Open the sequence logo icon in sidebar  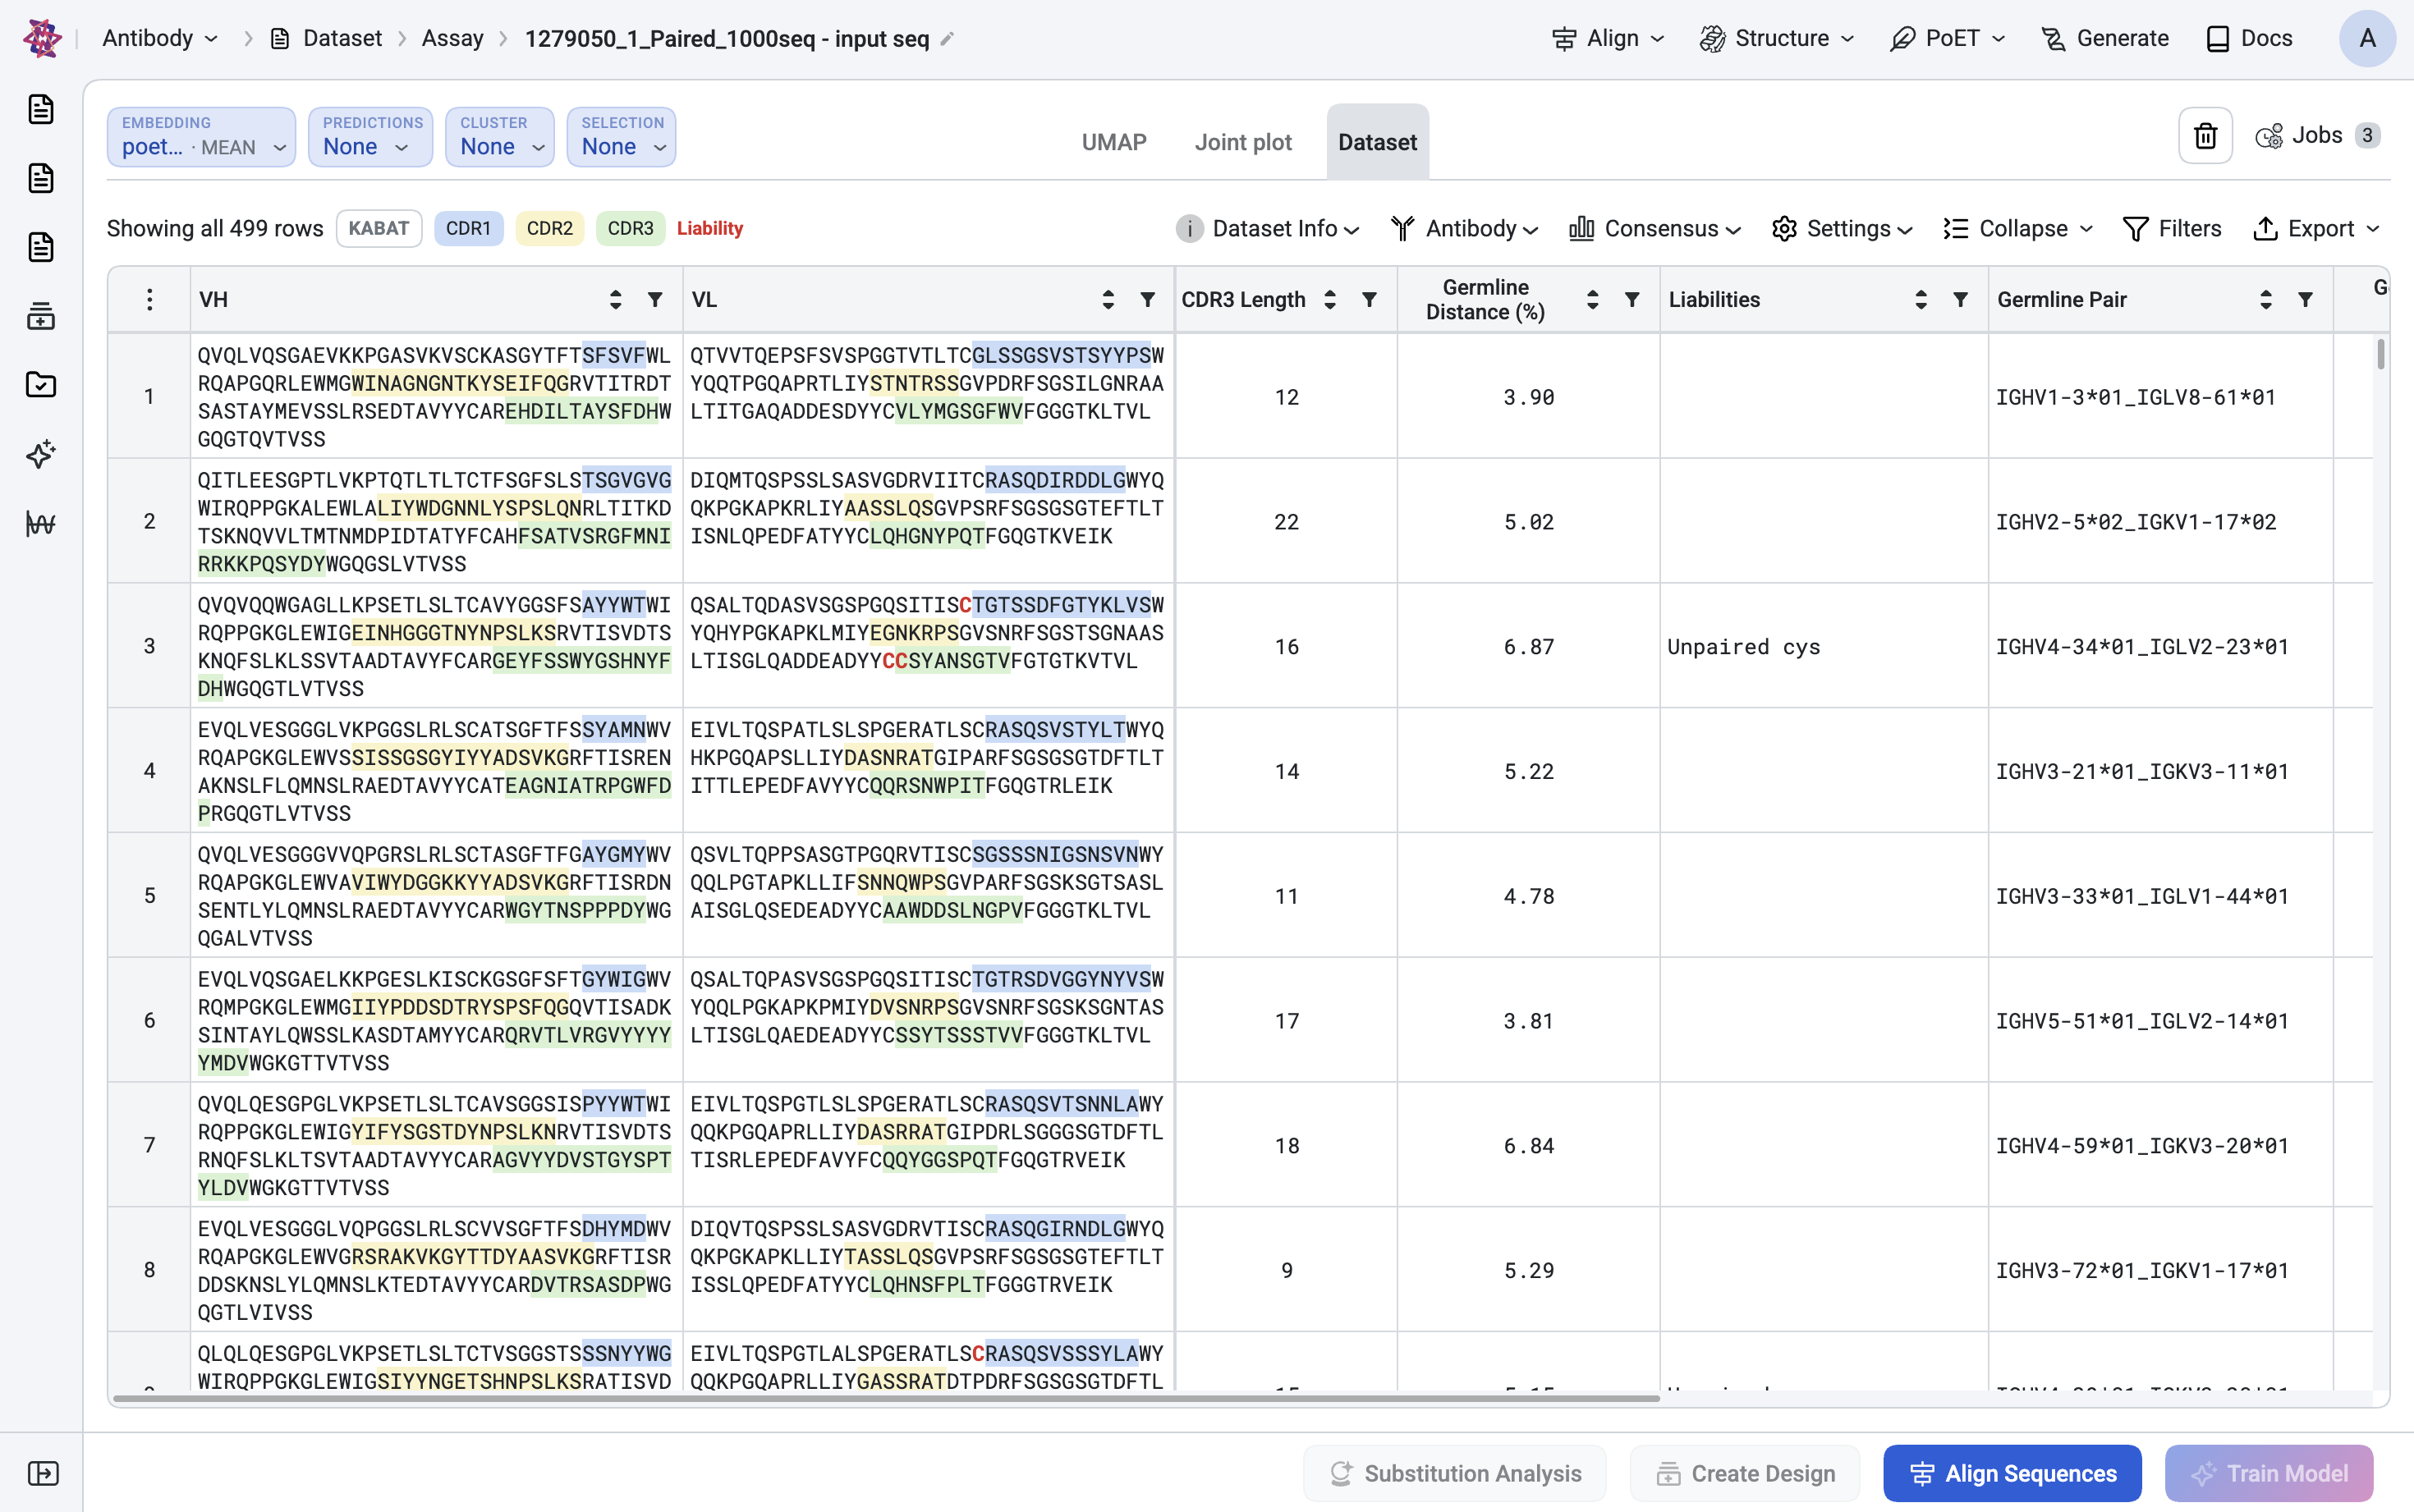pyautogui.click(x=41, y=523)
